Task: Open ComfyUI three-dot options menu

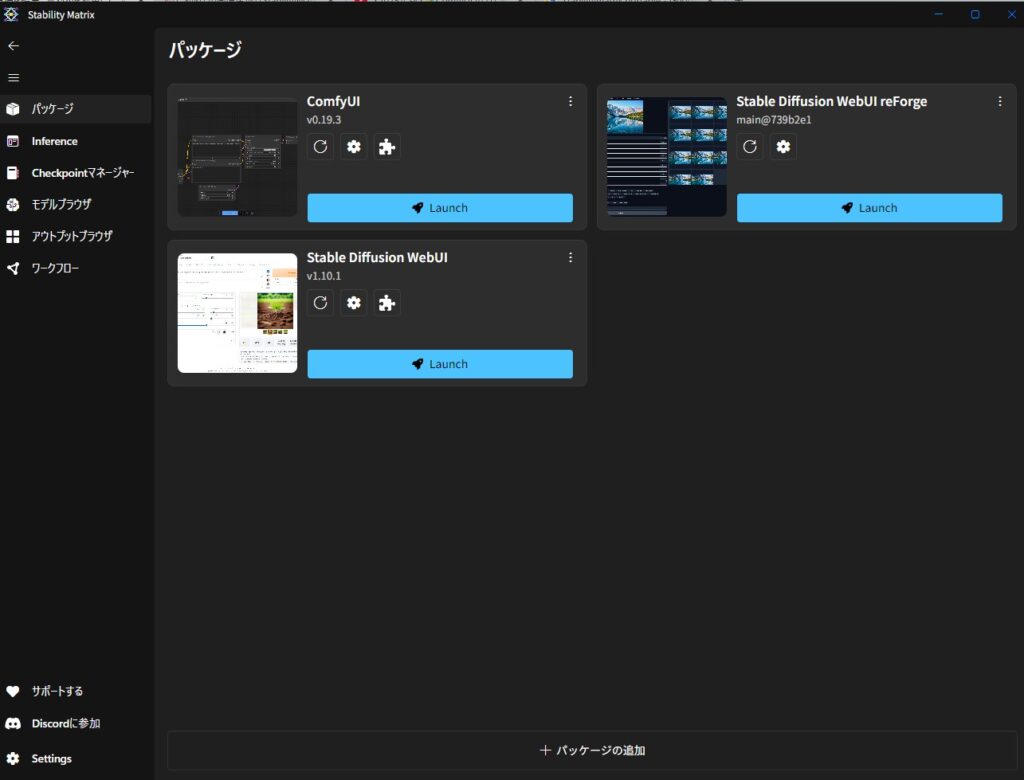Action: coord(571,101)
